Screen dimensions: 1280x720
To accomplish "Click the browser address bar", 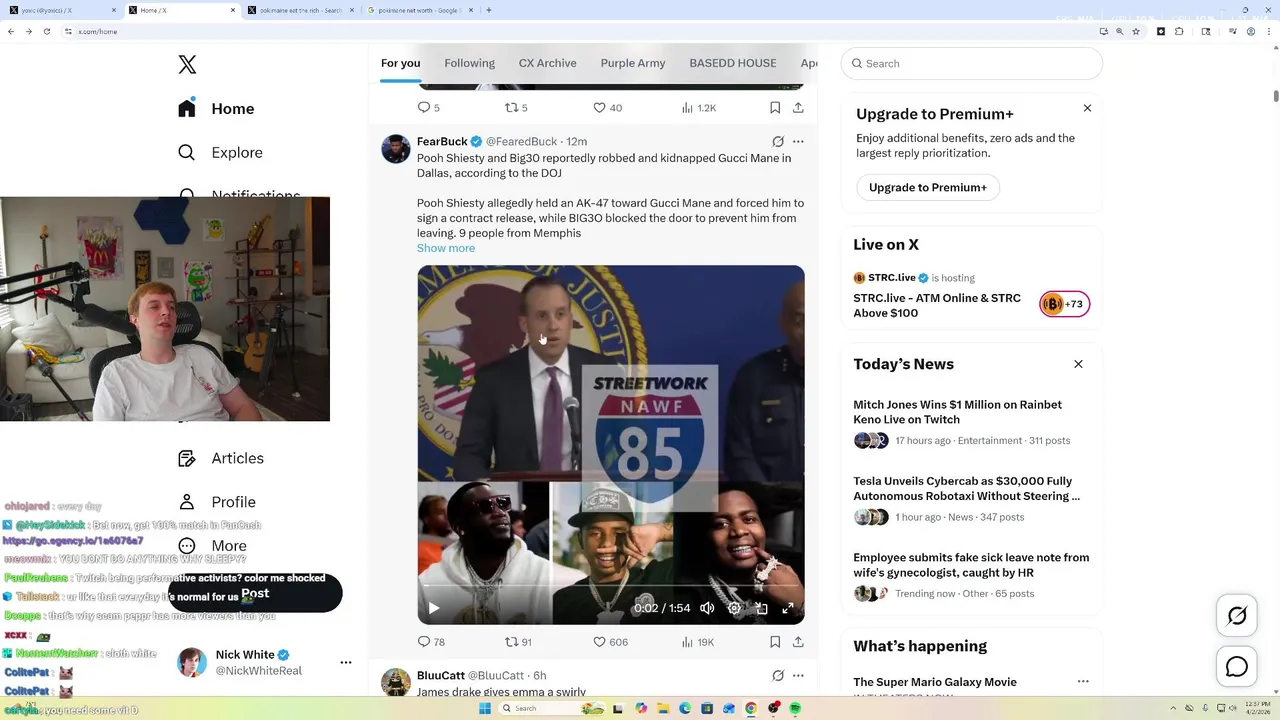I will pos(580,31).
